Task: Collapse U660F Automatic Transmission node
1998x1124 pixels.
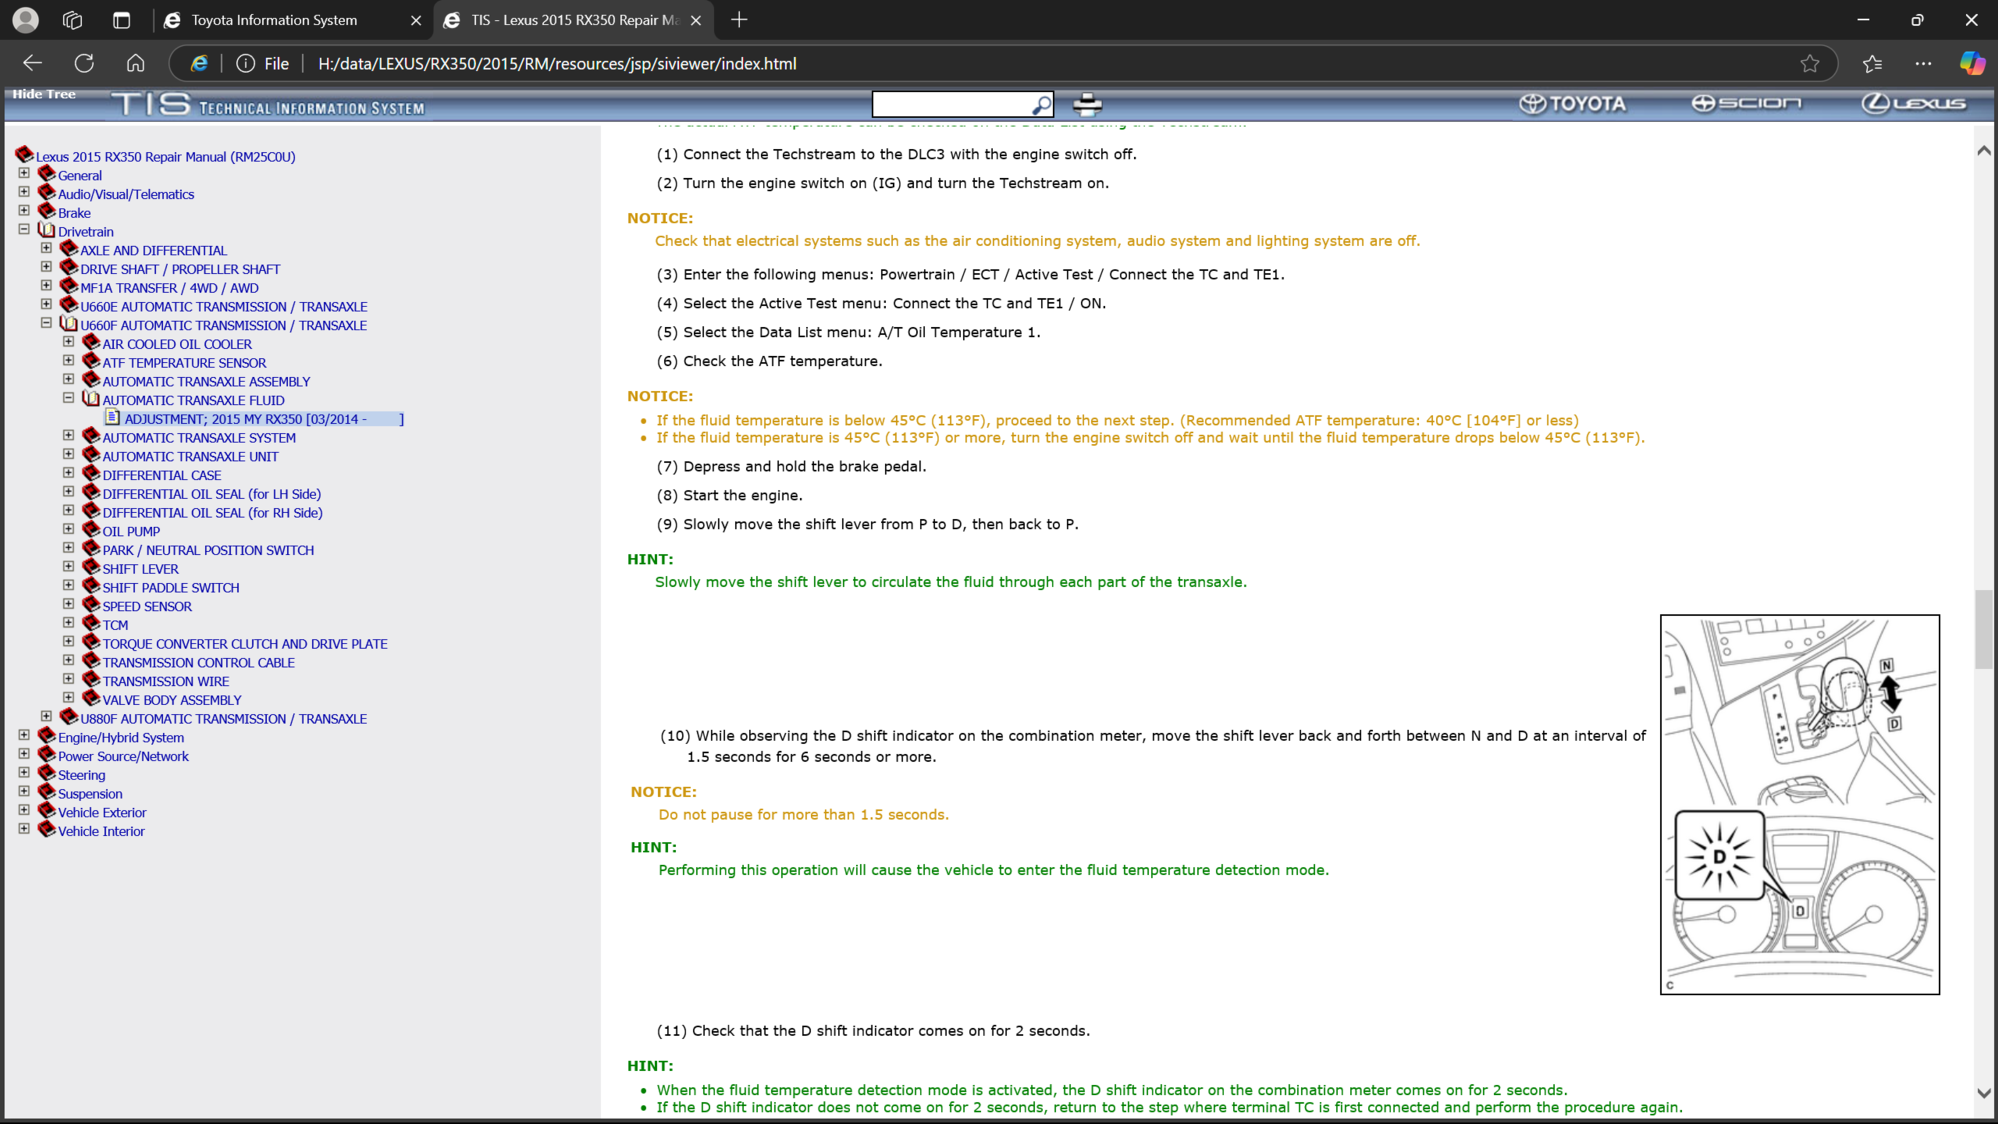Action: click(46, 323)
